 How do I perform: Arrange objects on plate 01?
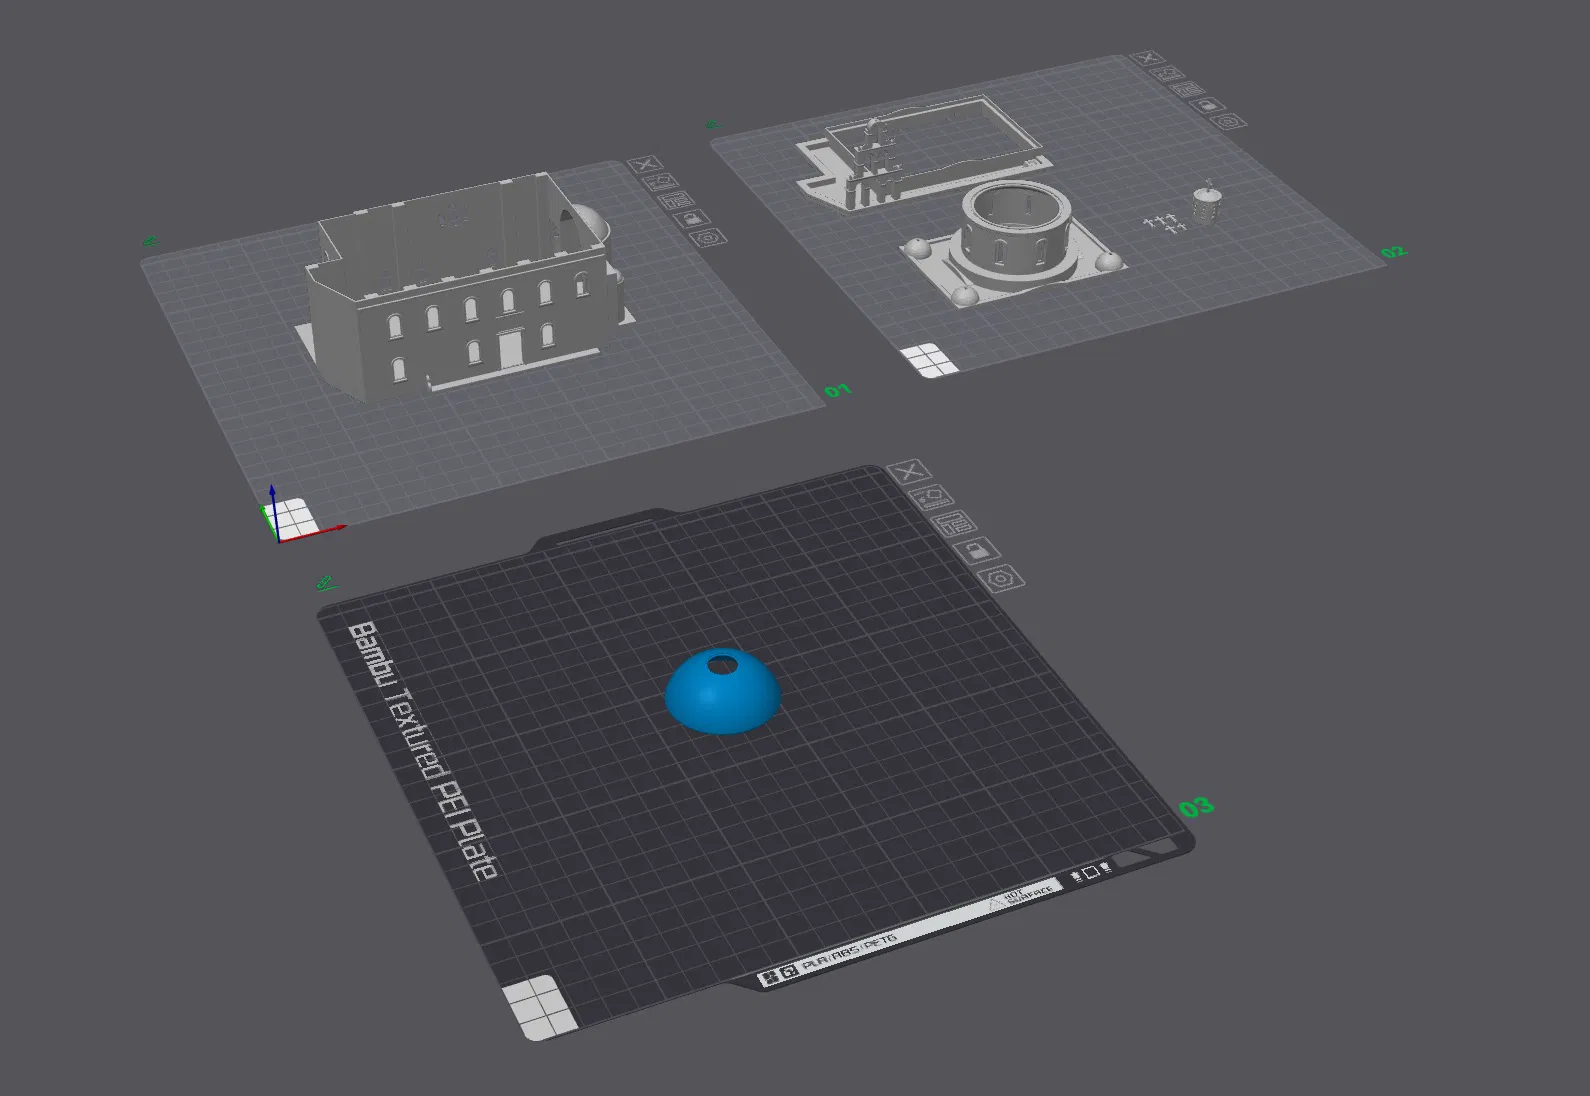[x=677, y=200]
